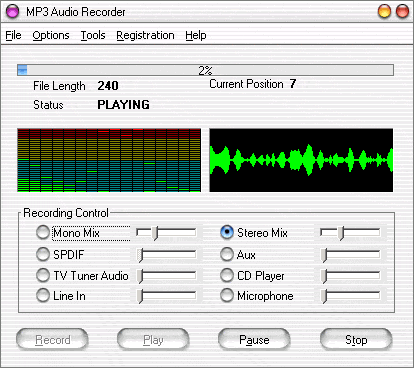Click the Mono Mix volume slider thumb

coord(155,233)
